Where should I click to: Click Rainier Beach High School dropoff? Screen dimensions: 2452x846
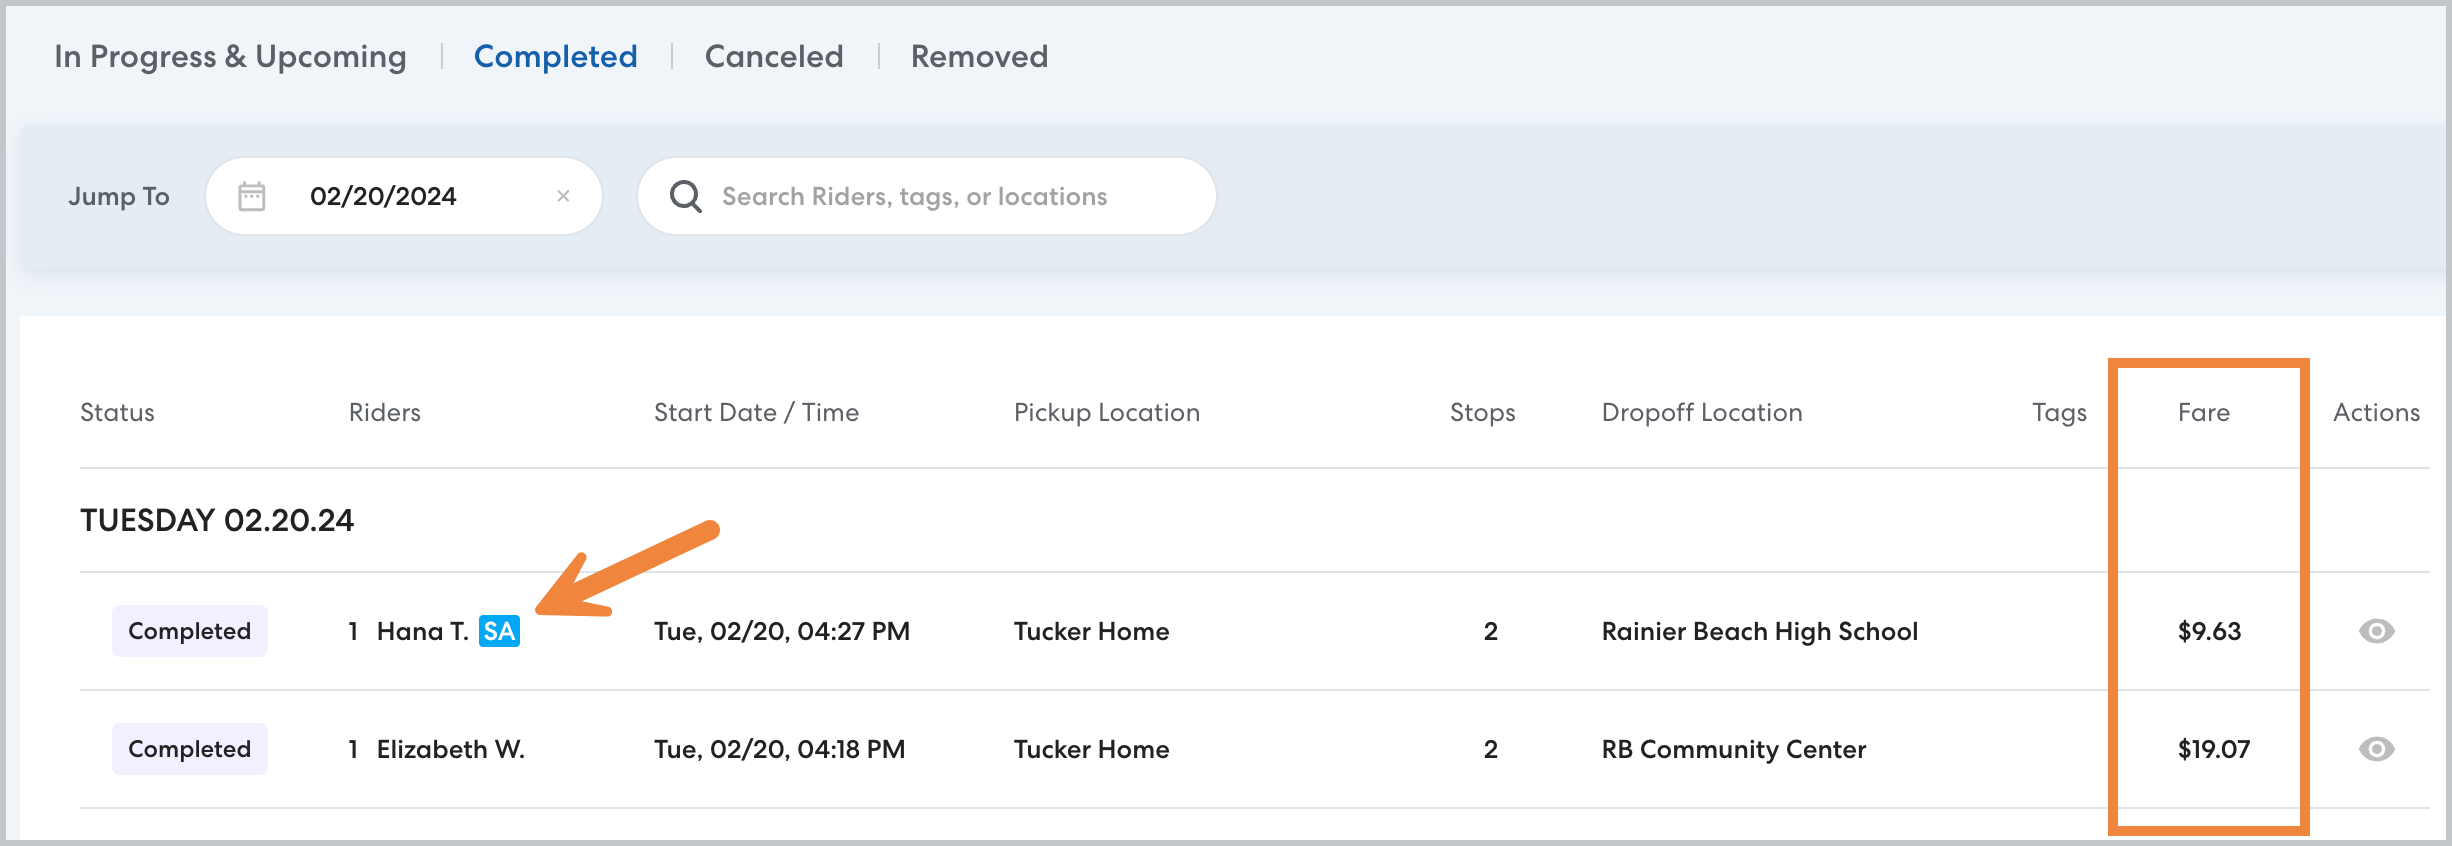pyautogui.click(x=1759, y=631)
